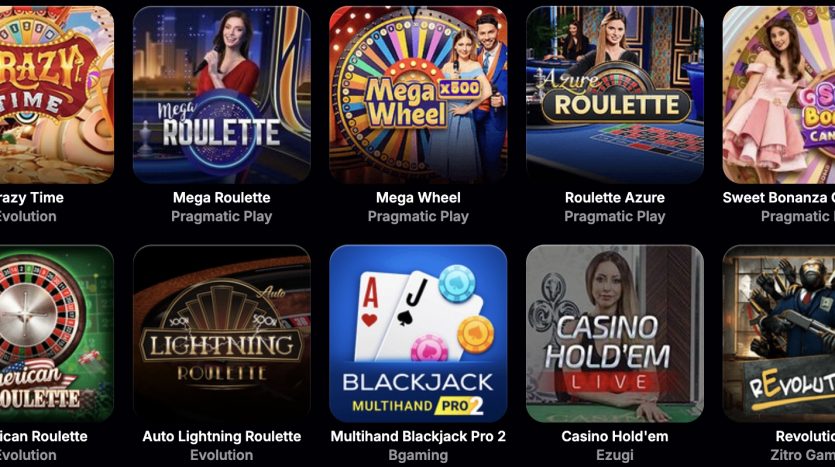Viewport: 835px width, 467px height.
Task: Open the Sweet Bonanza Candyland thumbnail
Action: click(x=779, y=95)
